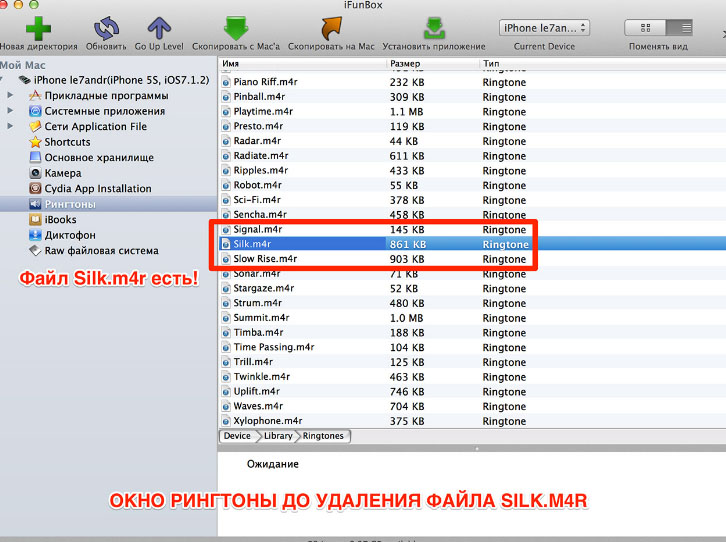Expand the Сети Application File node
This screenshot has width=726, height=542.
11,127
